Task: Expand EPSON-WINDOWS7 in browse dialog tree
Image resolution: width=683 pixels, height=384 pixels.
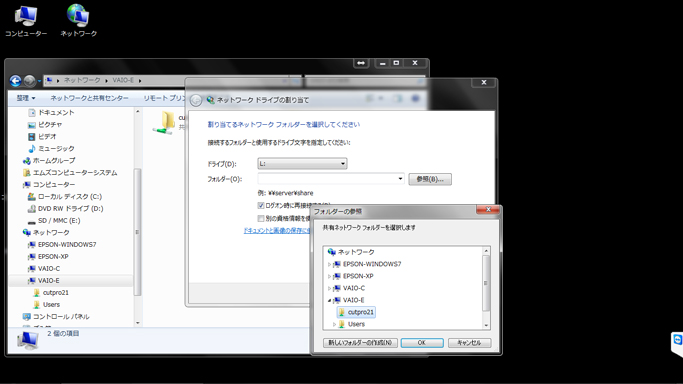Action: click(x=329, y=264)
